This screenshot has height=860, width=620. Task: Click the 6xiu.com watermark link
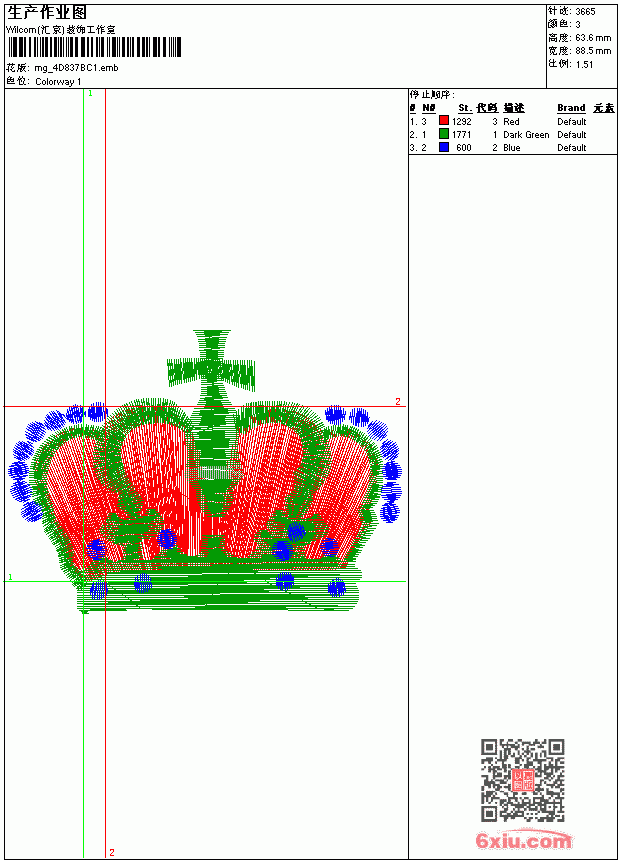click(x=523, y=839)
